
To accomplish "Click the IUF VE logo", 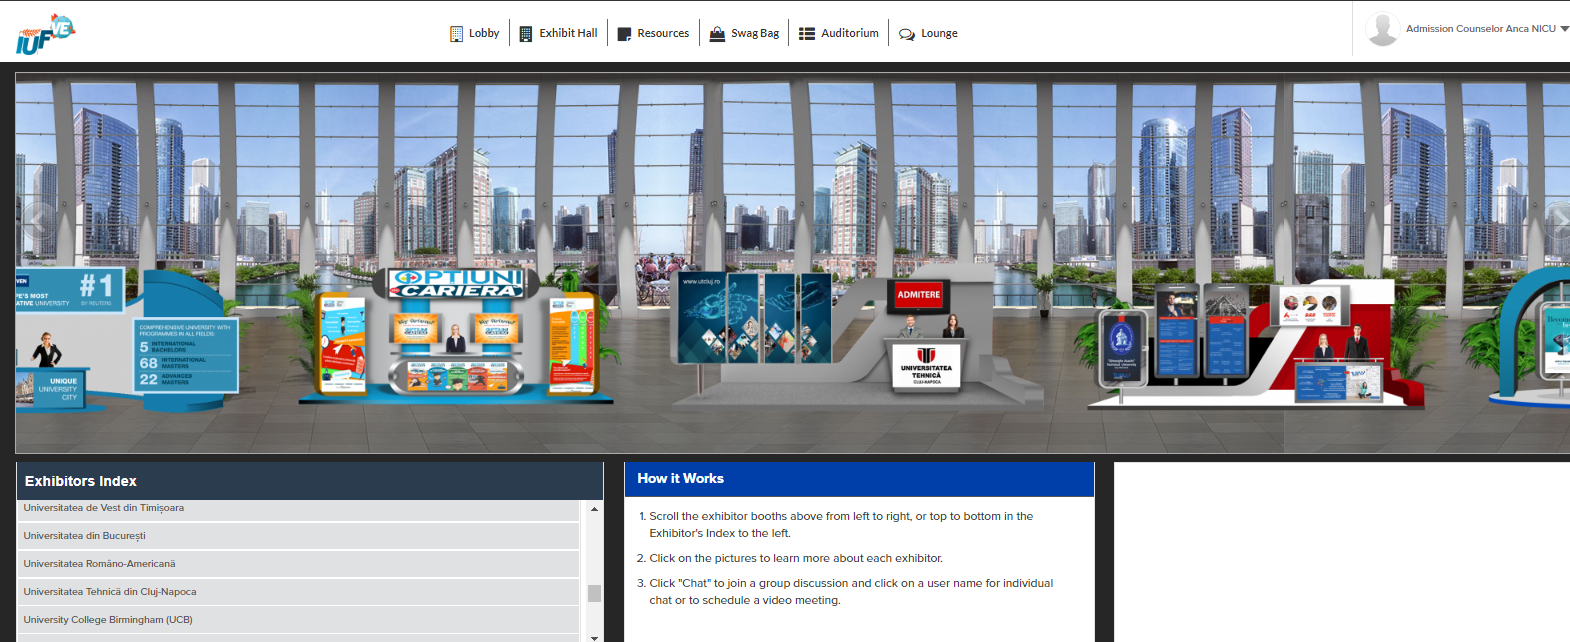I will pos(45,34).
